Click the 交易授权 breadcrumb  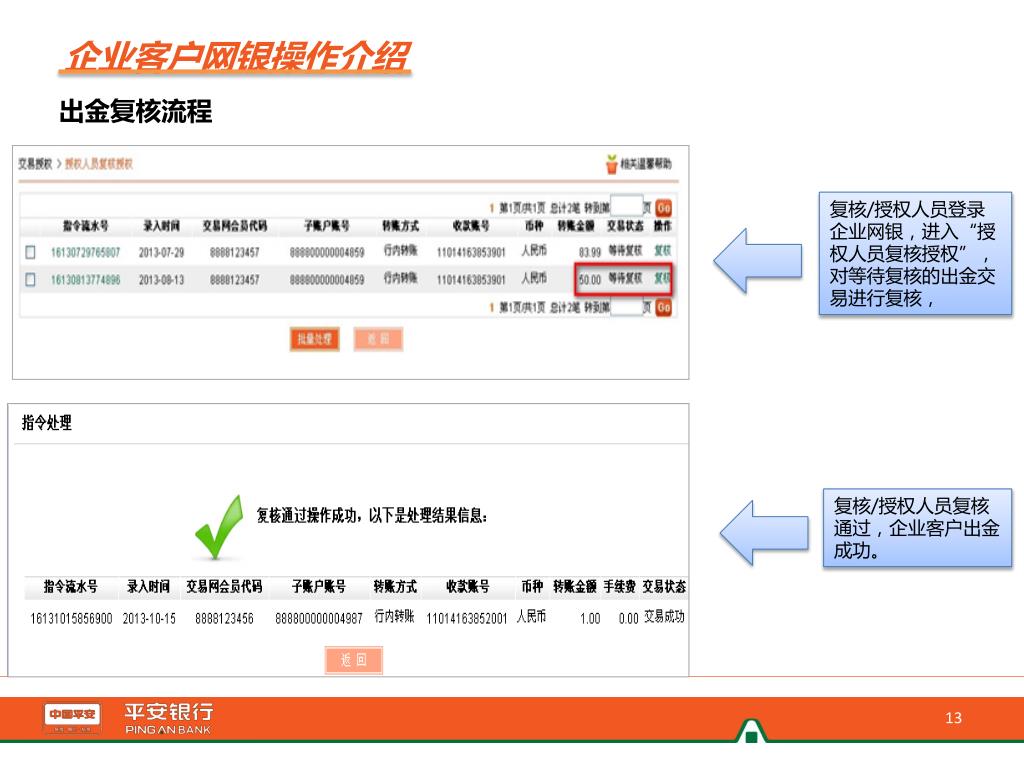pos(35,164)
